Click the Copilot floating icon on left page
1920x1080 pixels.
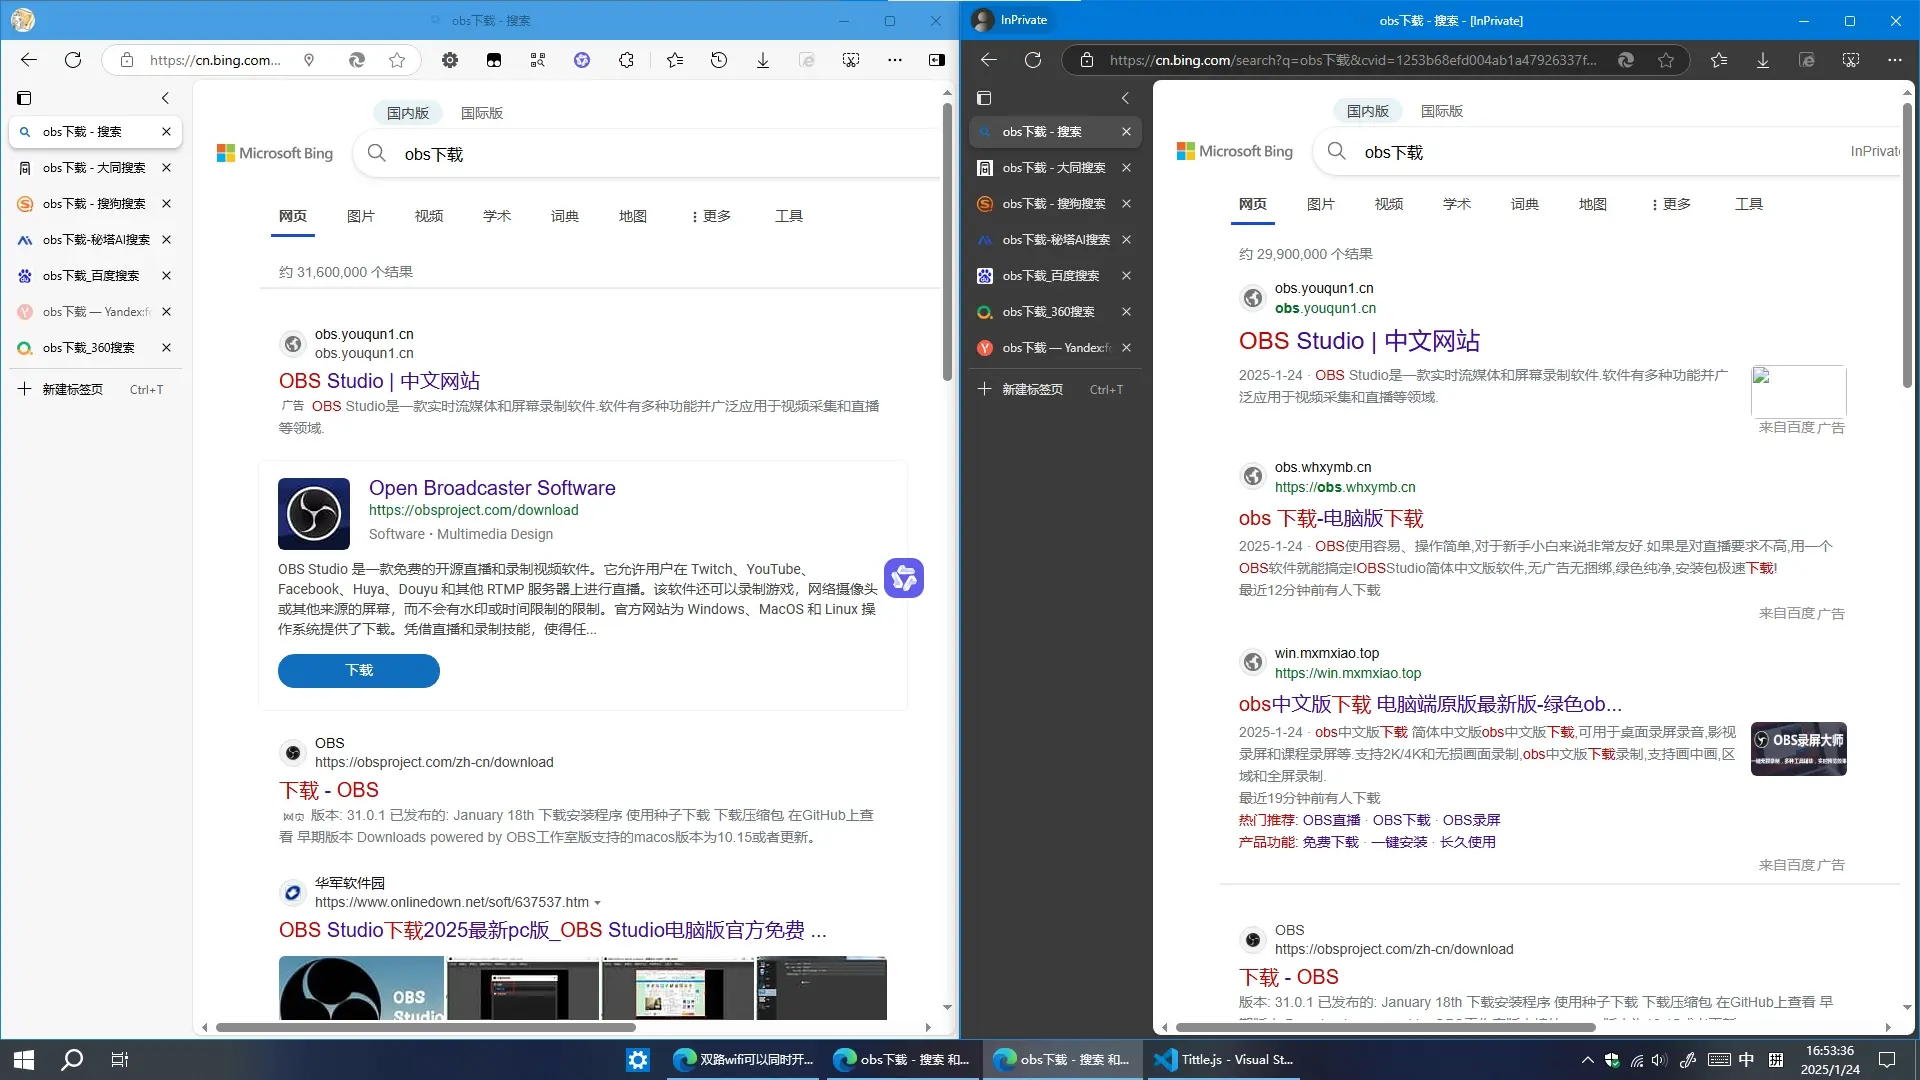pyautogui.click(x=904, y=578)
